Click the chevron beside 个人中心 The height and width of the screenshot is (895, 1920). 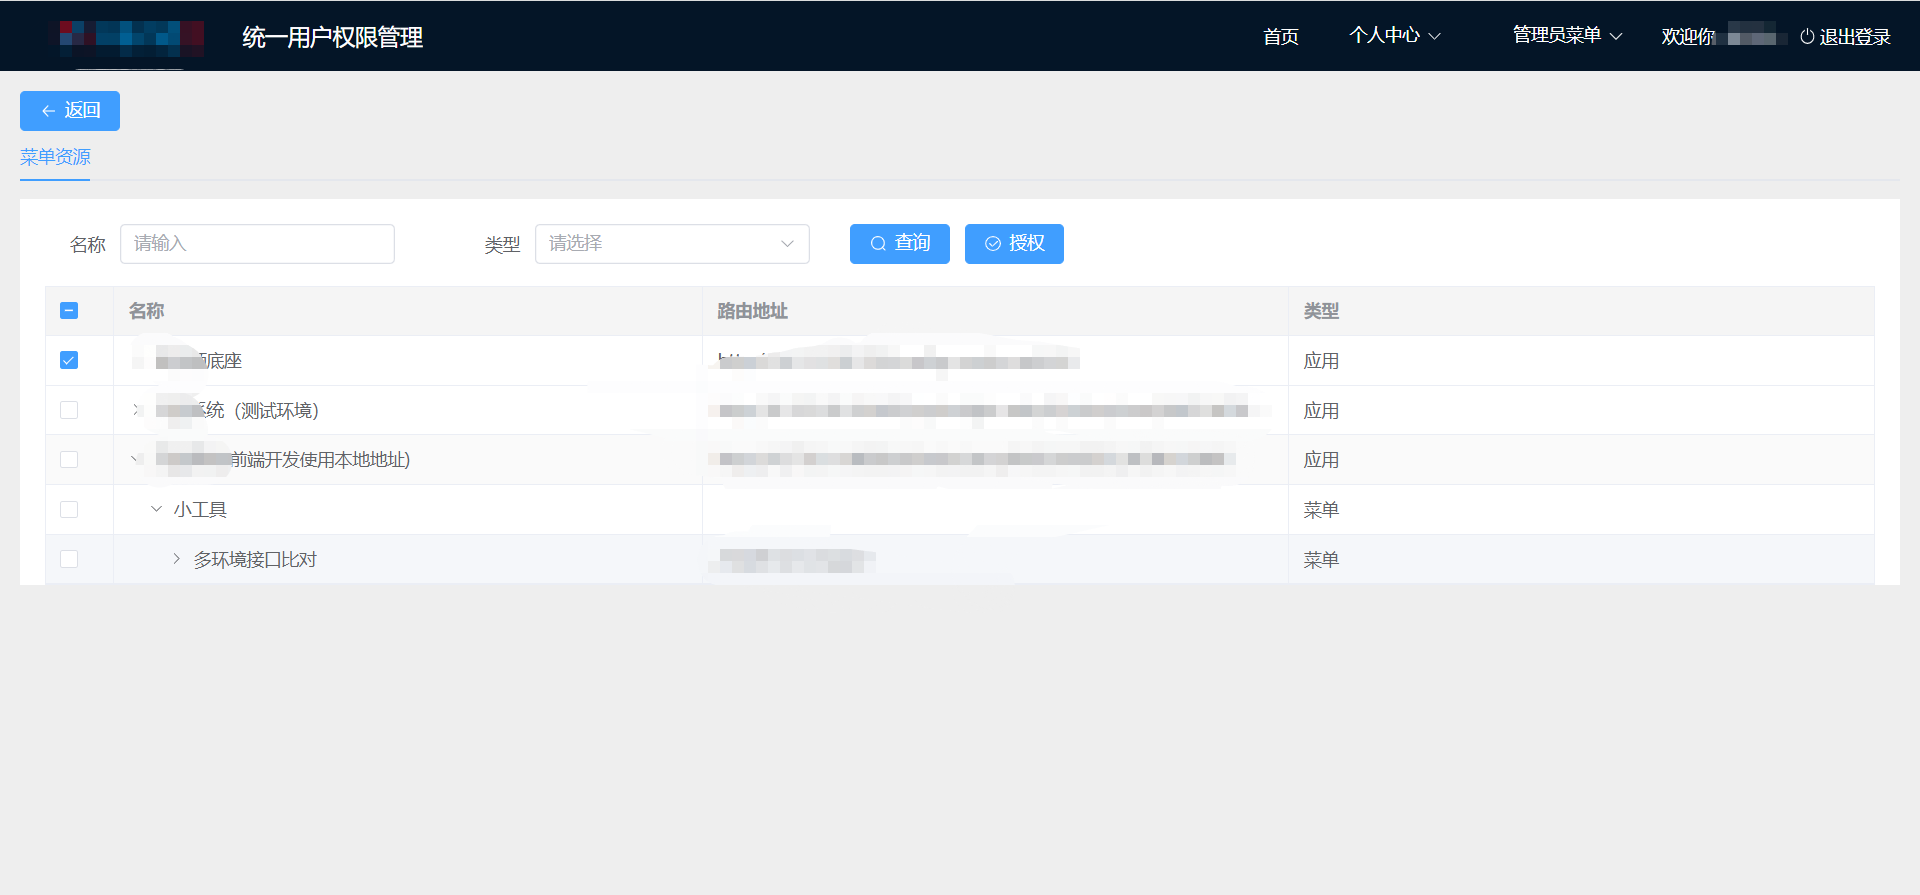[x=1434, y=36]
